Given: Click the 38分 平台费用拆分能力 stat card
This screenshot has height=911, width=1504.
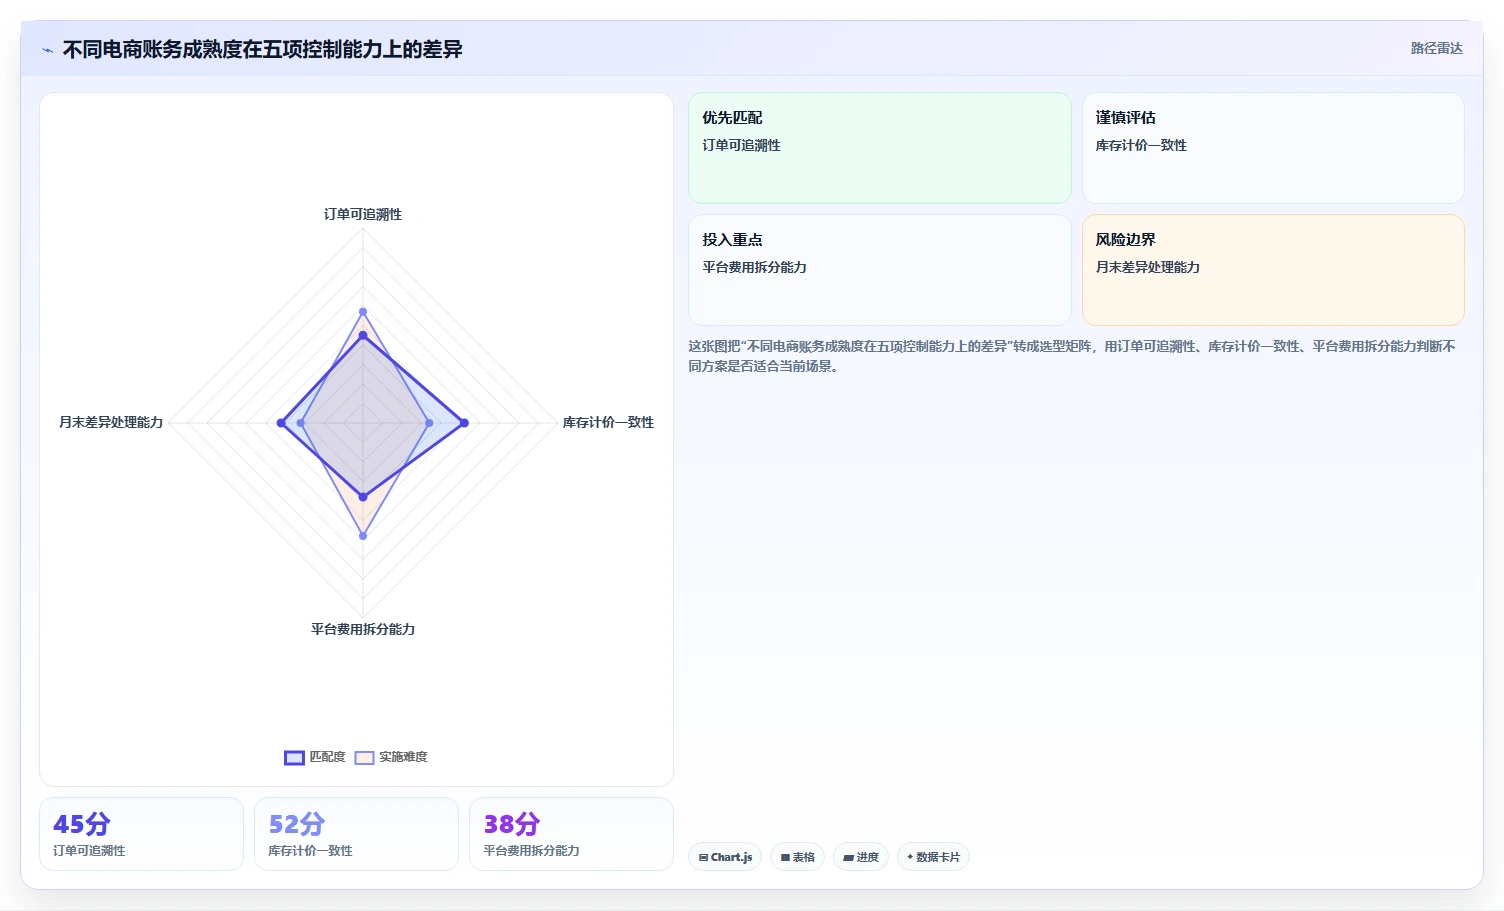Looking at the screenshot, I should coord(571,834).
